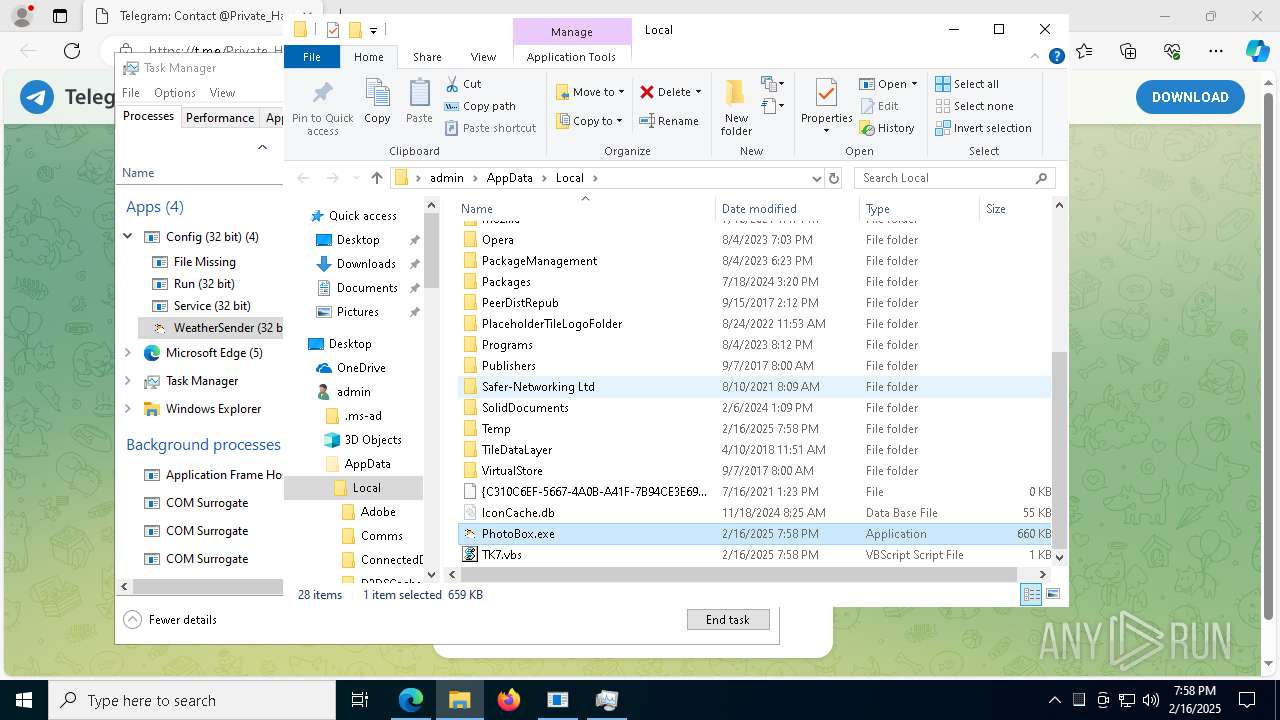Open Windows Start menu
The image size is (1280, 720).
point(24,700)
